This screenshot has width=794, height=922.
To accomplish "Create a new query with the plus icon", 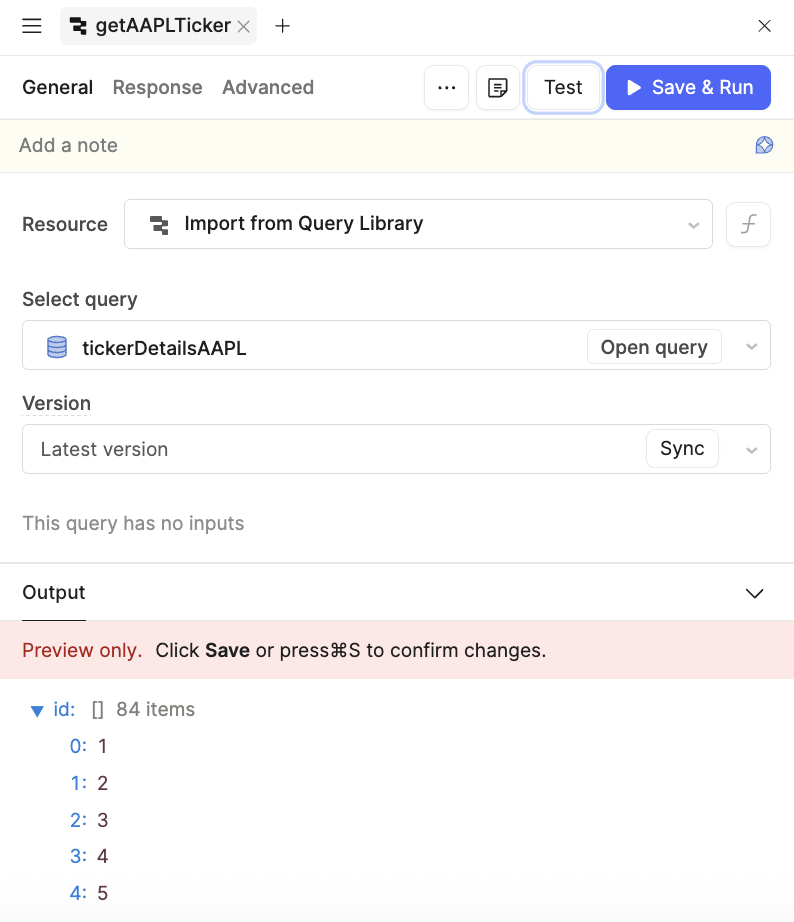I will 283,25.
